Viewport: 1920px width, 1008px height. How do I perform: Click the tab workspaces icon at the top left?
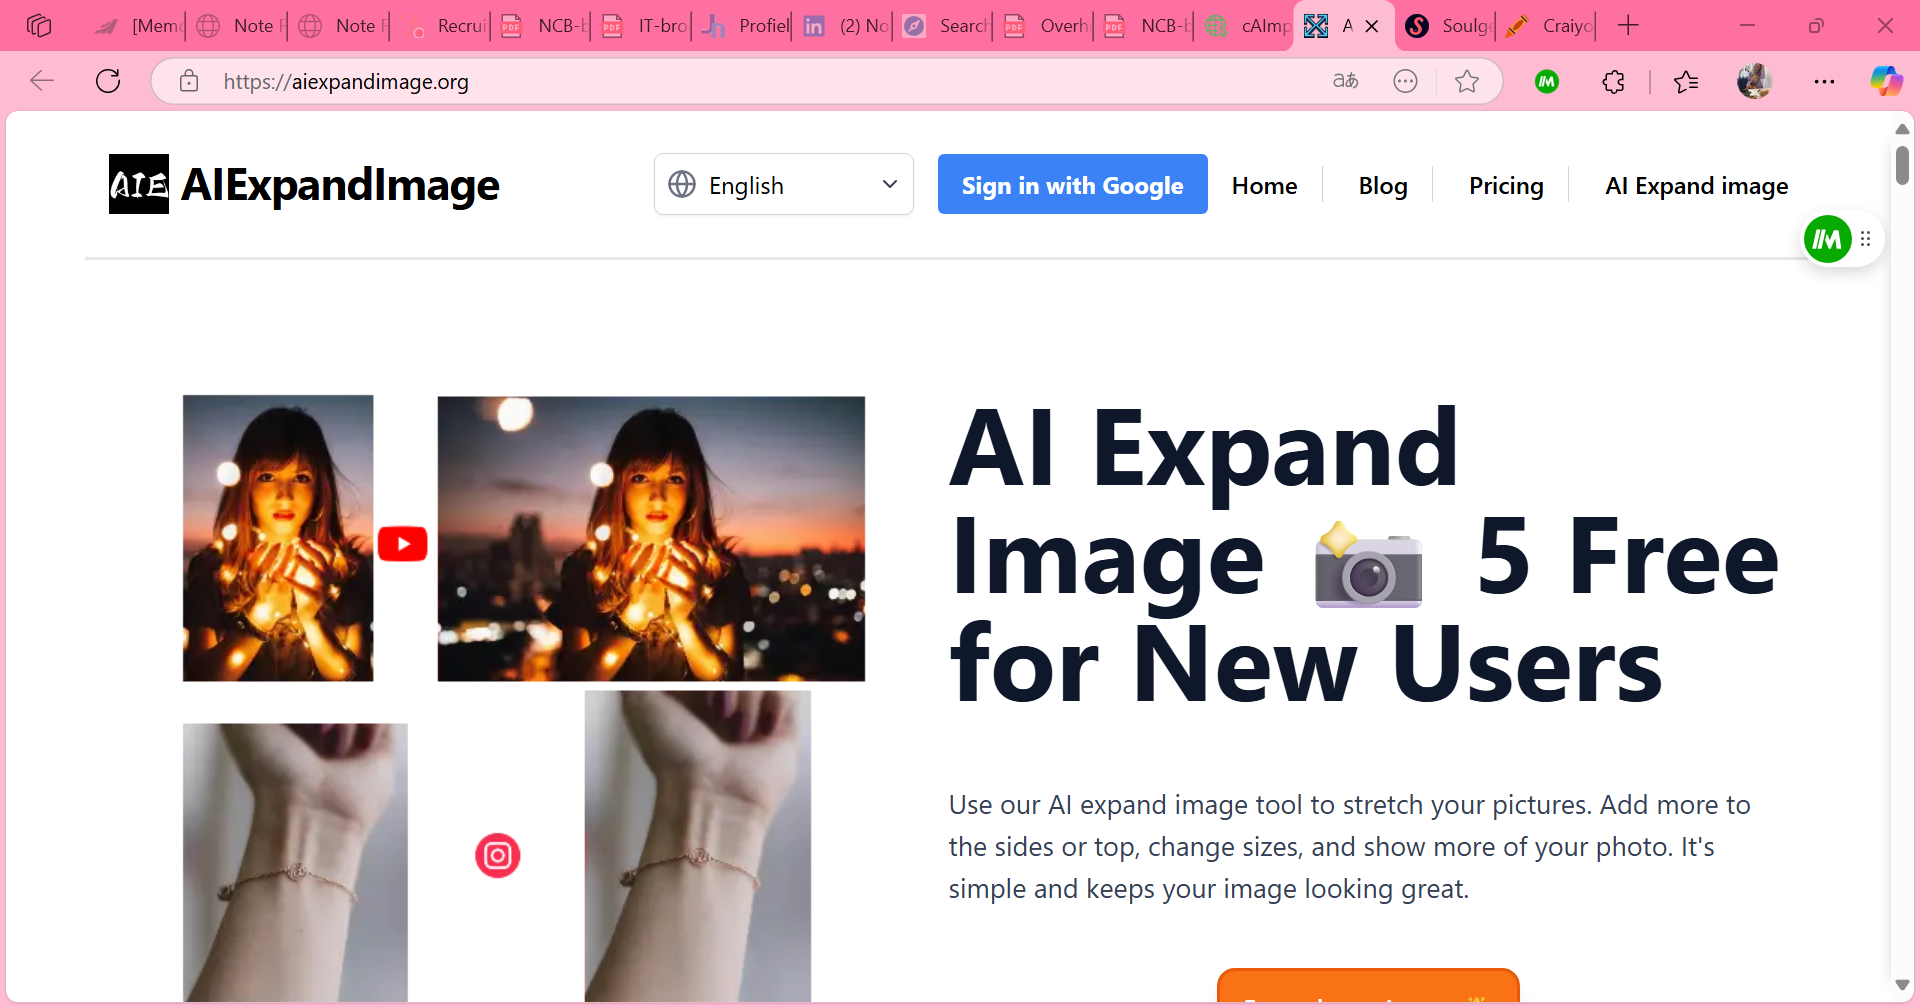click(x=40, y=25)
